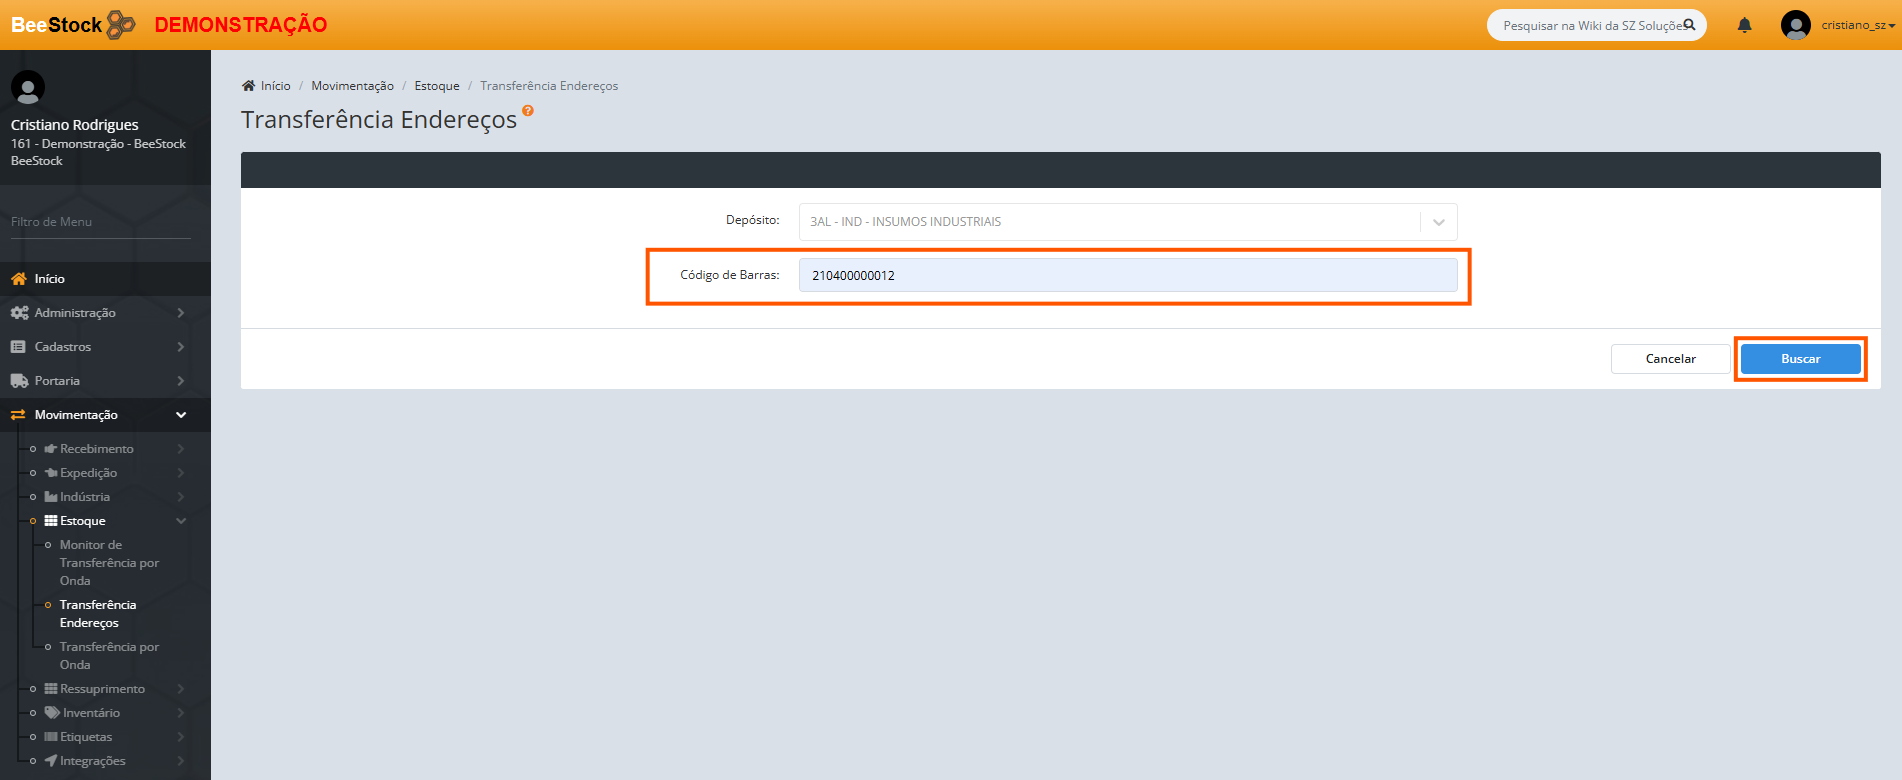The image size is (1902, 780).
Task: Open the Depósito dropdown
Action: click(x=1438, y=222)
